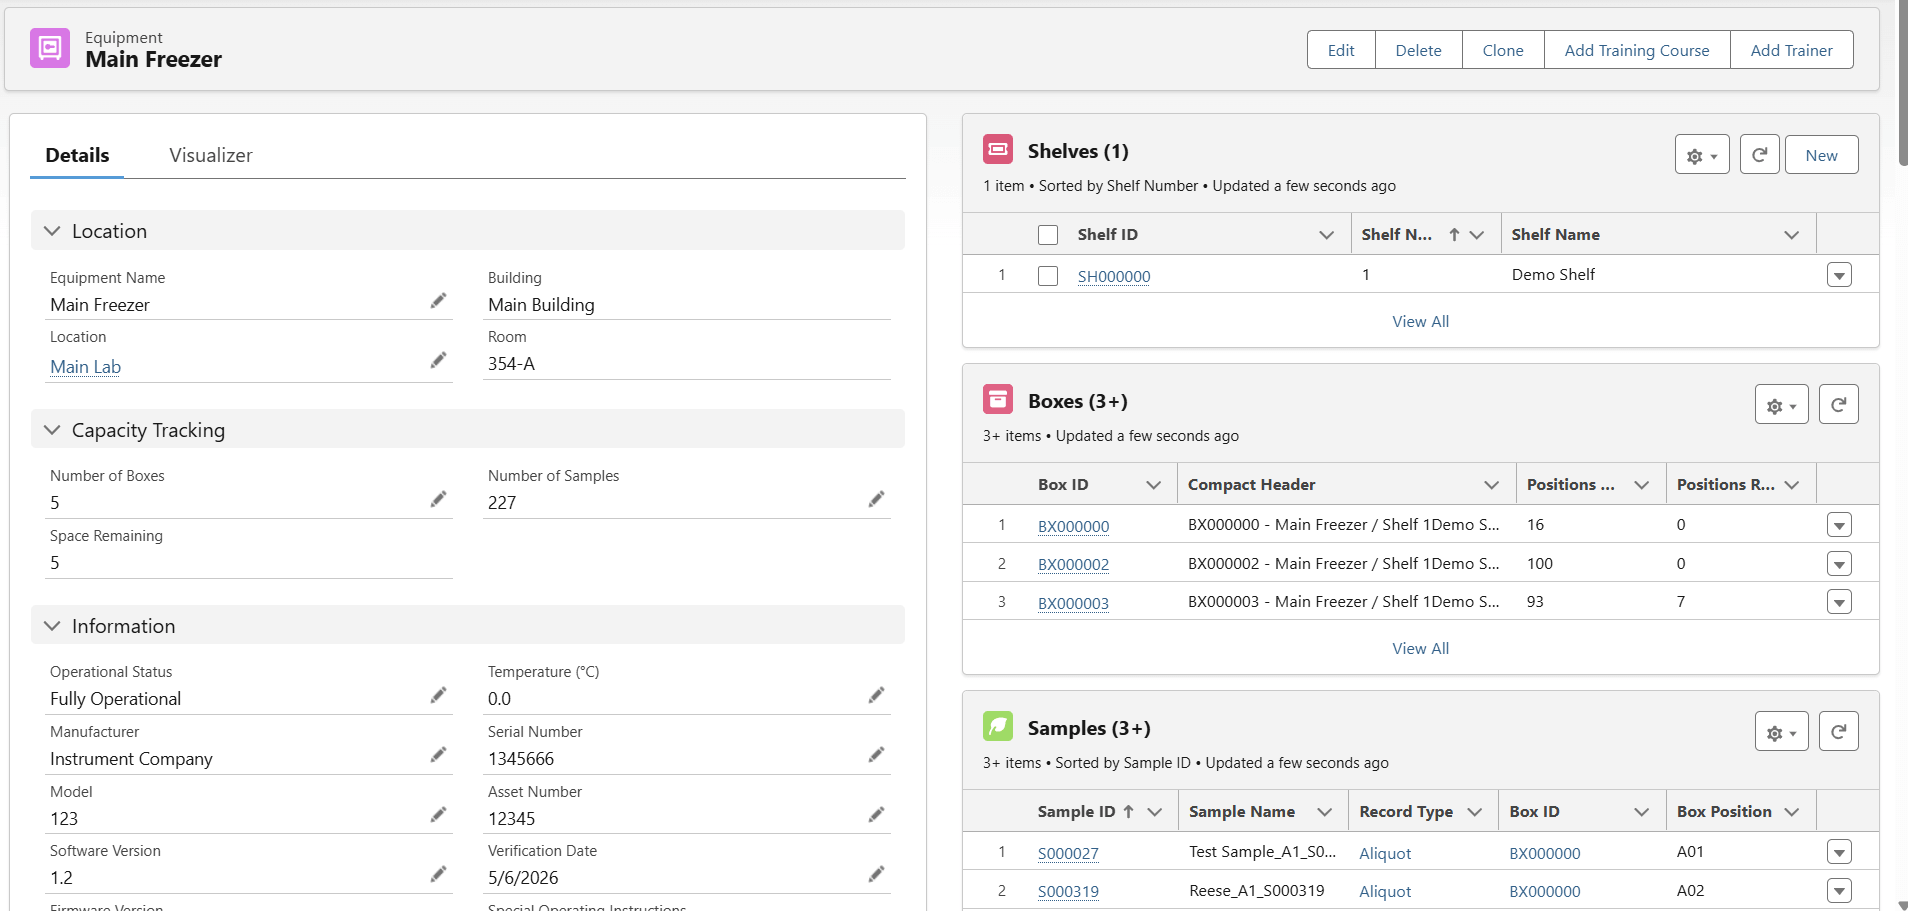Viewport: 1908px width, 911px height.
Task: Refresh the Shelves related list
Action: pyautogui.click(x=1759, y=155)
